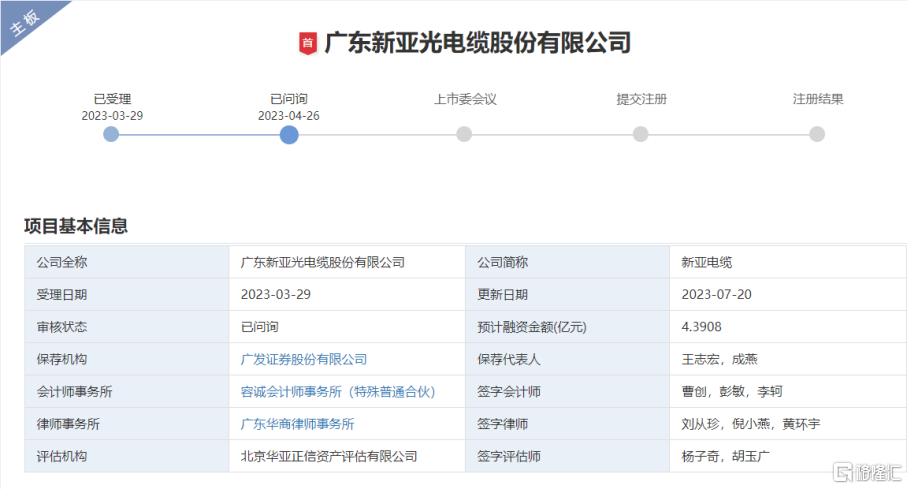The width and height of the screenshot is (908, 489).
Task: Click the 2023-04-26 date under 已问询
Action: tap(288, 116)
